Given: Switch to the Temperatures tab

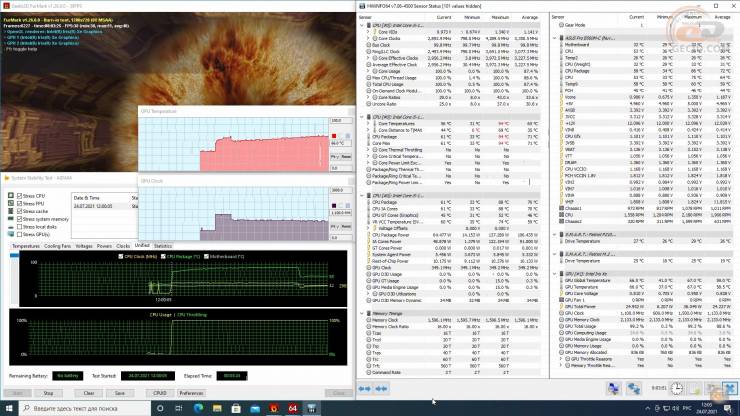Looking at the screenshot, I should 25,246.
